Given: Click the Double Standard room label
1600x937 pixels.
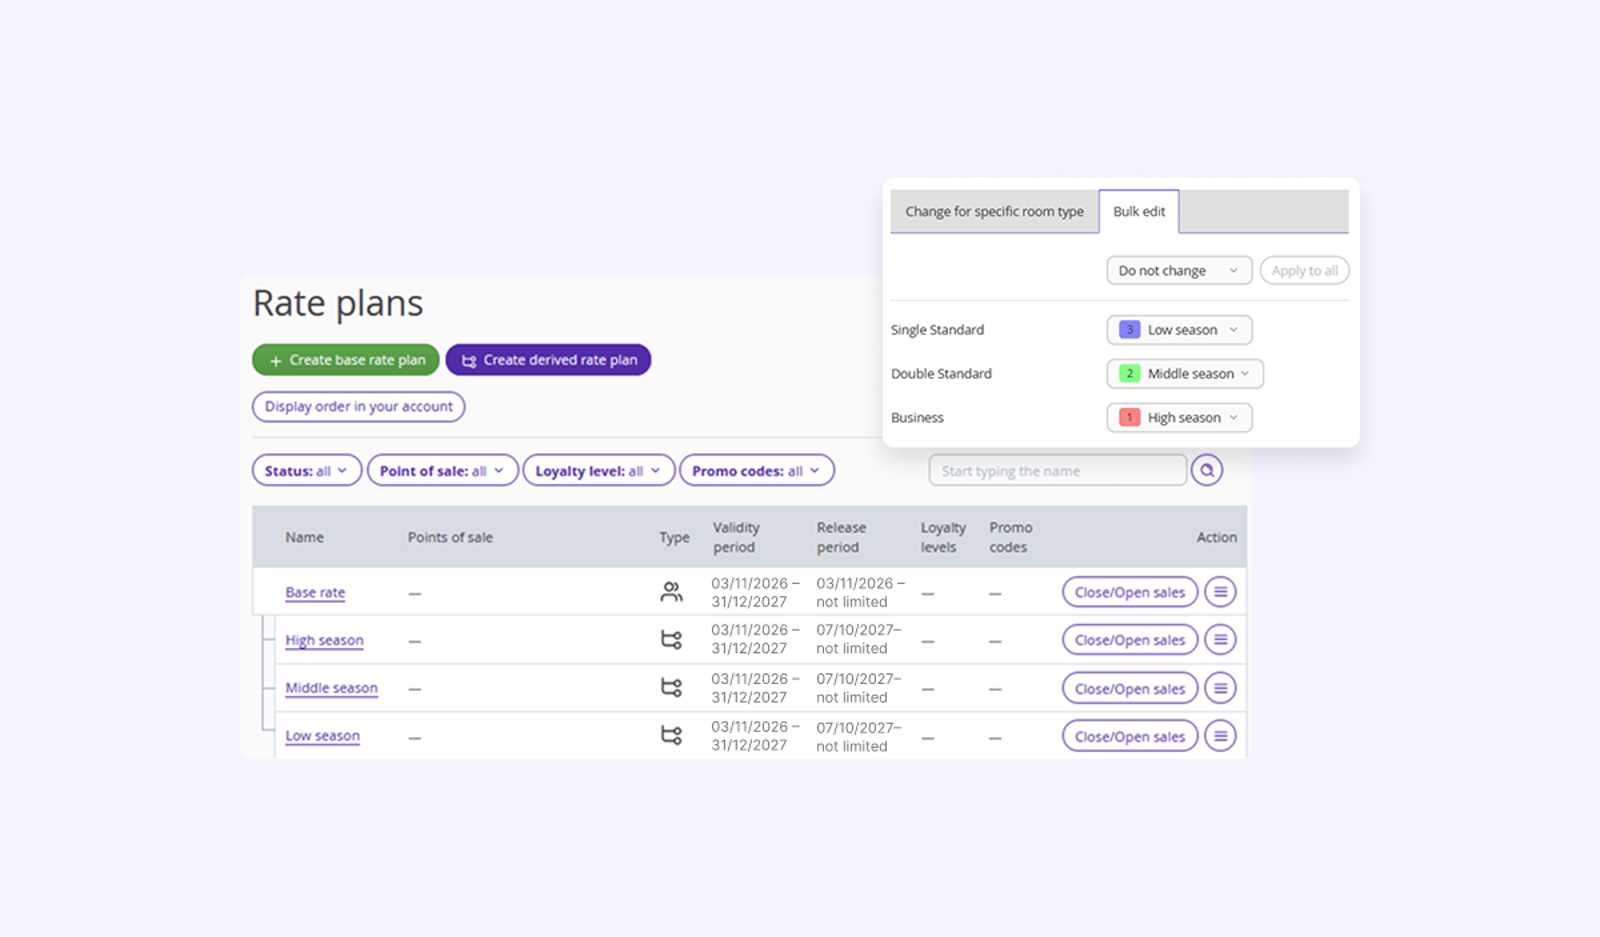Looking at the screenshot, I should [x=941, y=374].
